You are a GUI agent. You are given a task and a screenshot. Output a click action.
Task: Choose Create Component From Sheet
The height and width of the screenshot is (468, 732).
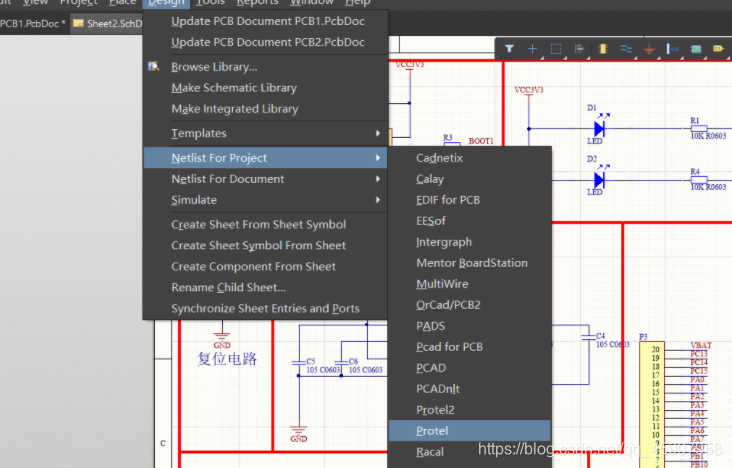(x=265, y=267)
